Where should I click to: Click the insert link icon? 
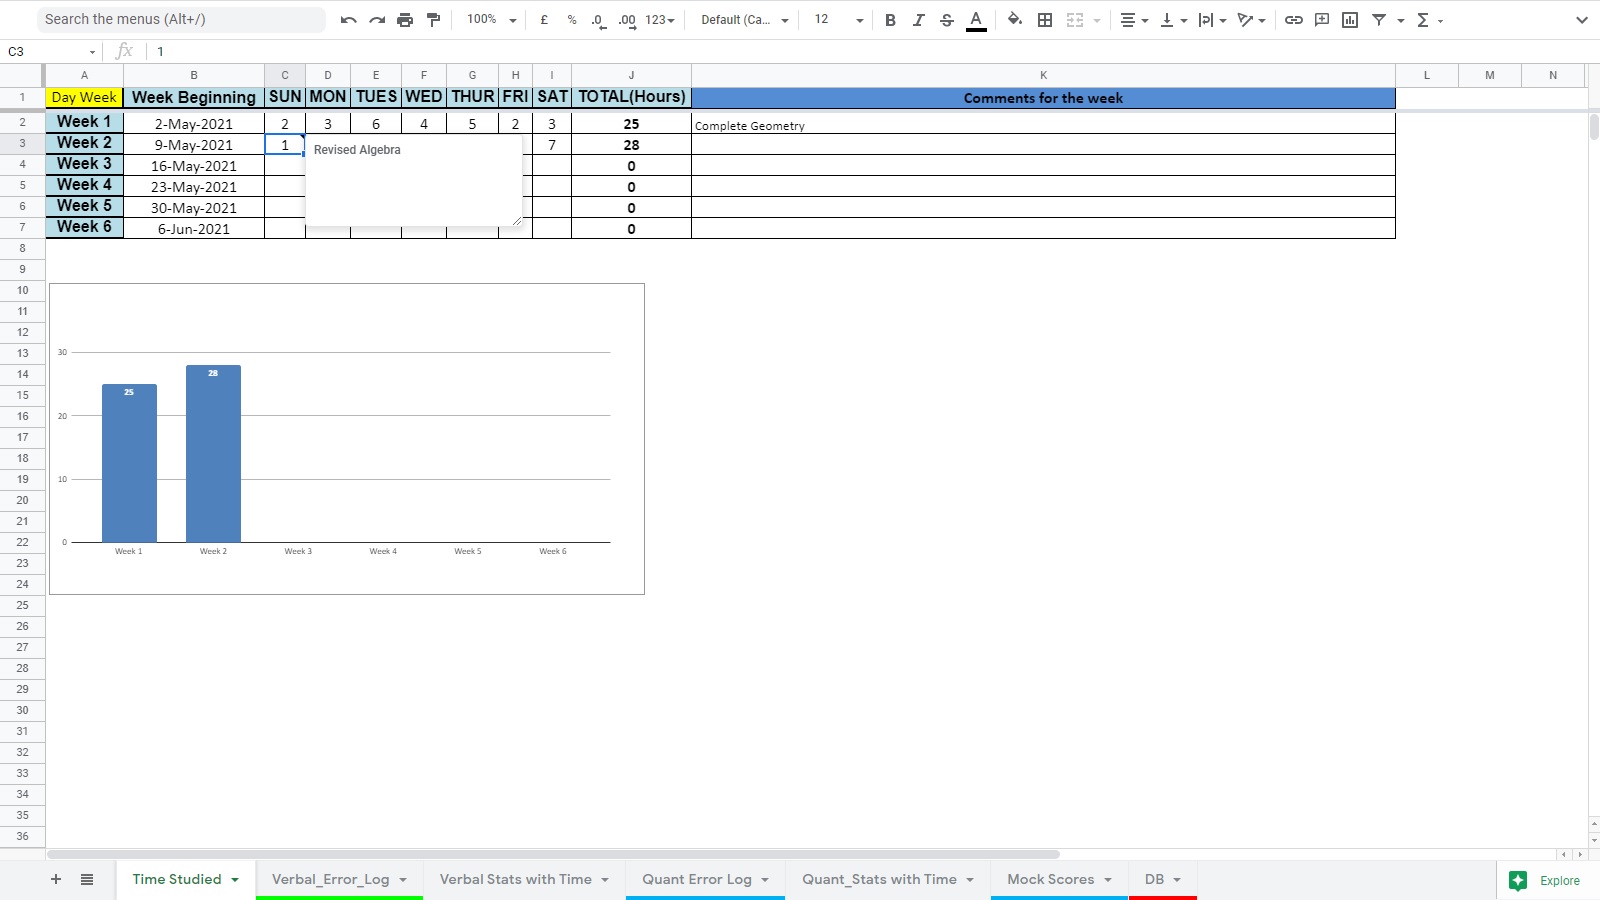click(x=1293, y=20)
